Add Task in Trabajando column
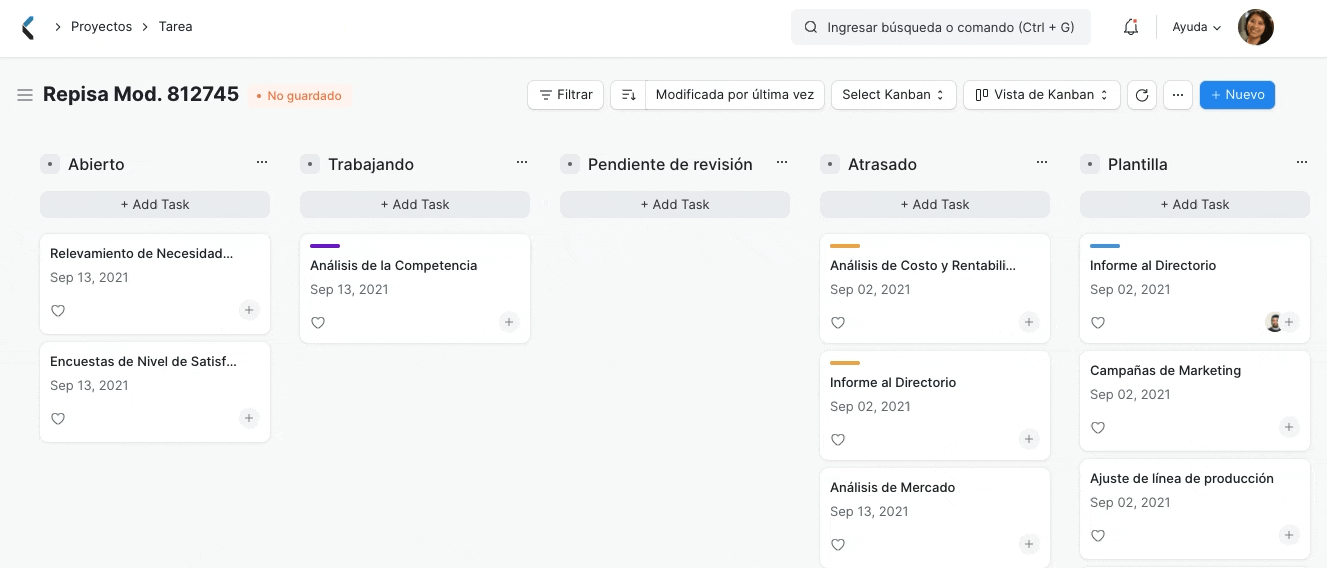The height and width of the screenshot is (568, 1327). tap(415, 204)
